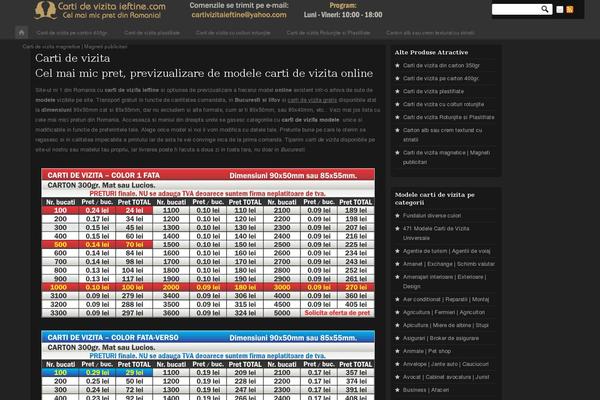Click star icon next to Carti de vizita plastifiate

[397, 91]
